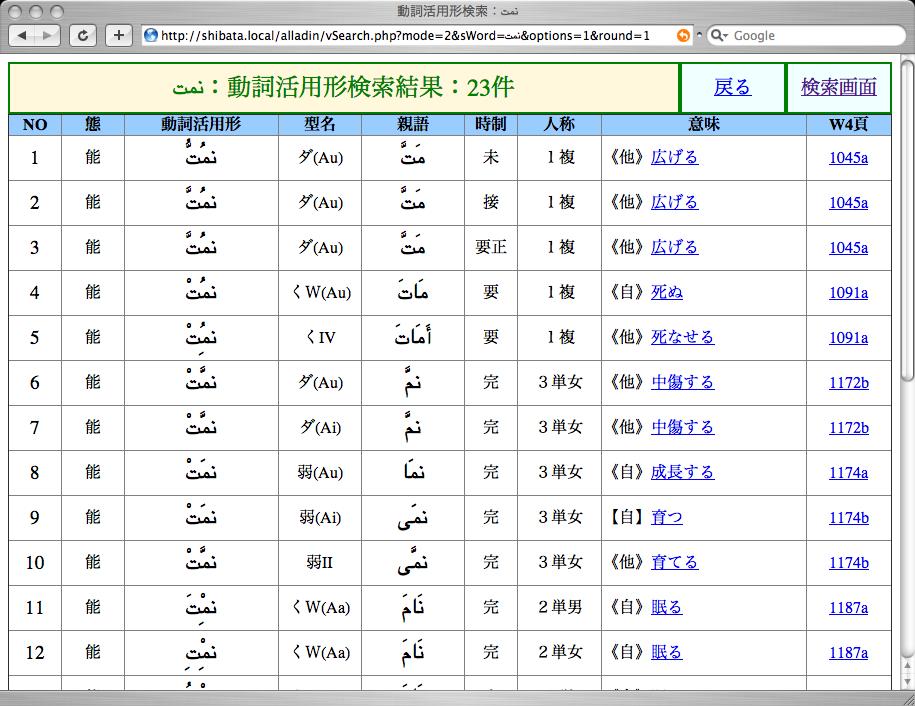Viewport: 915px width, 706px height.
Task: Open the 検索画面 search screen
Action: click(839, 88)
